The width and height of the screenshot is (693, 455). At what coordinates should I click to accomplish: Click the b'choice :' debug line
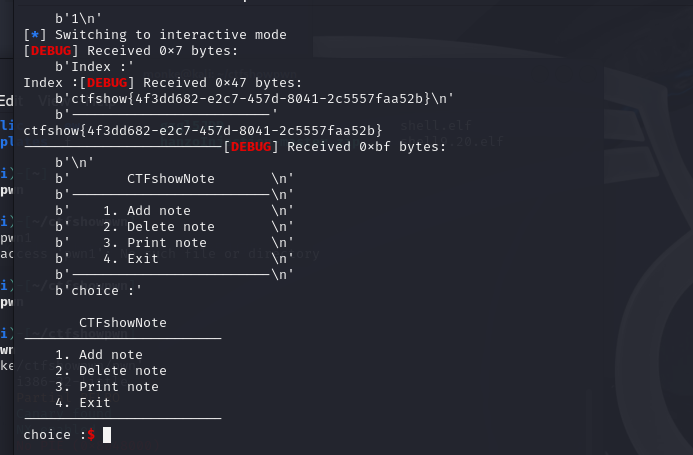tap(99, 291)
